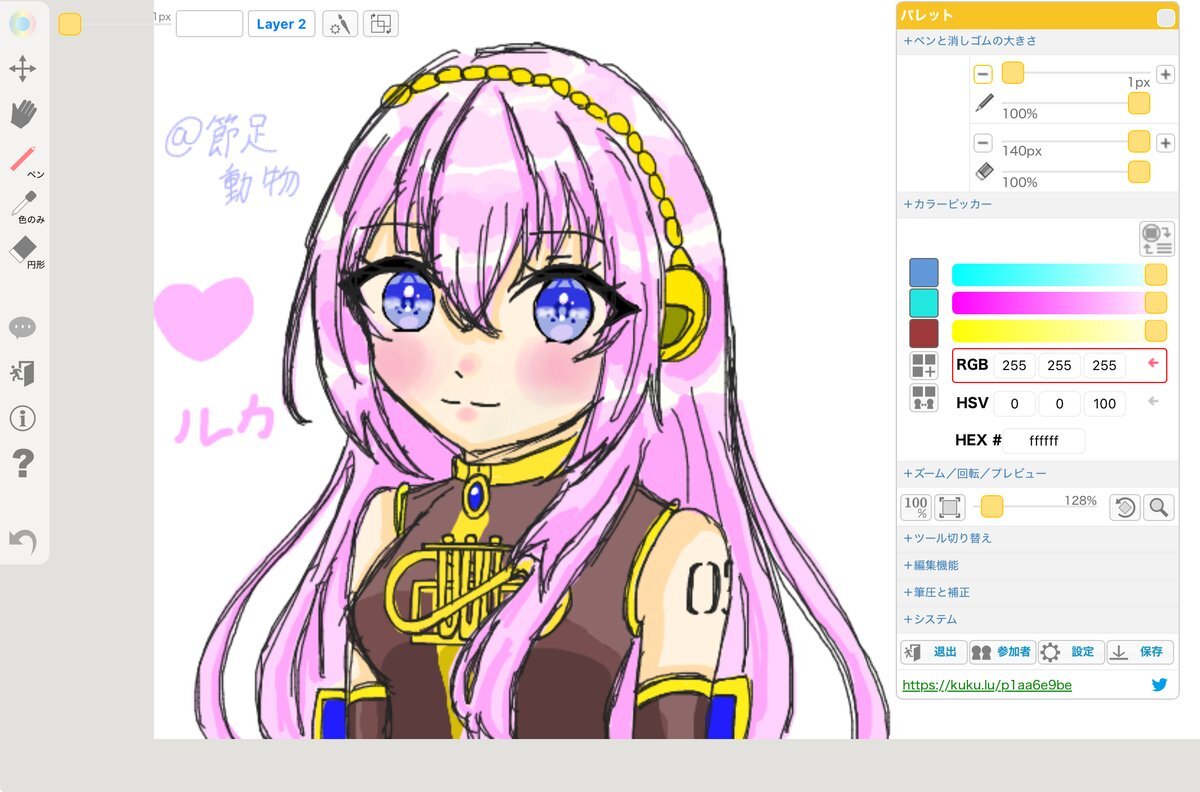Open the color wheel in the left toolbar
Viewport: 1200px width, 792px height.
pyautogui.click(x=22, y=24)
